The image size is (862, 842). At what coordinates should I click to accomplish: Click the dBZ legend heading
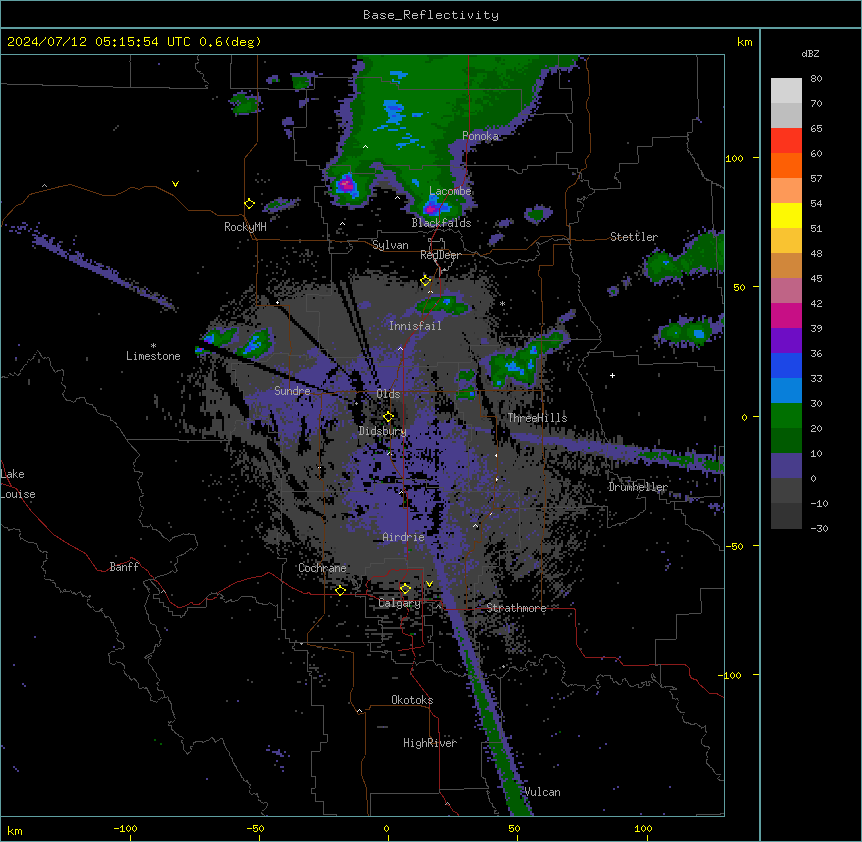tap(810, 54)
